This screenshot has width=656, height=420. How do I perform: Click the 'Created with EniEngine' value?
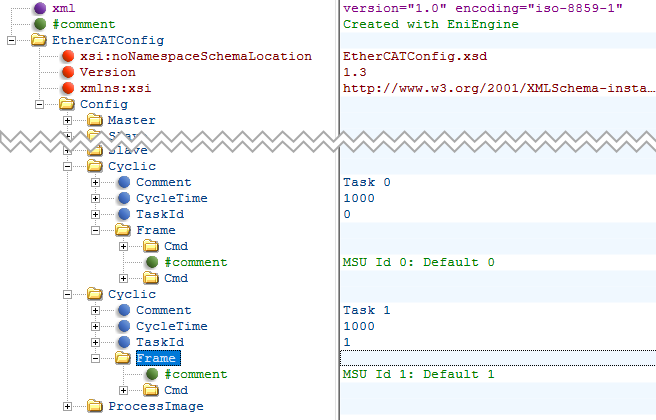(x=430, y=24)
